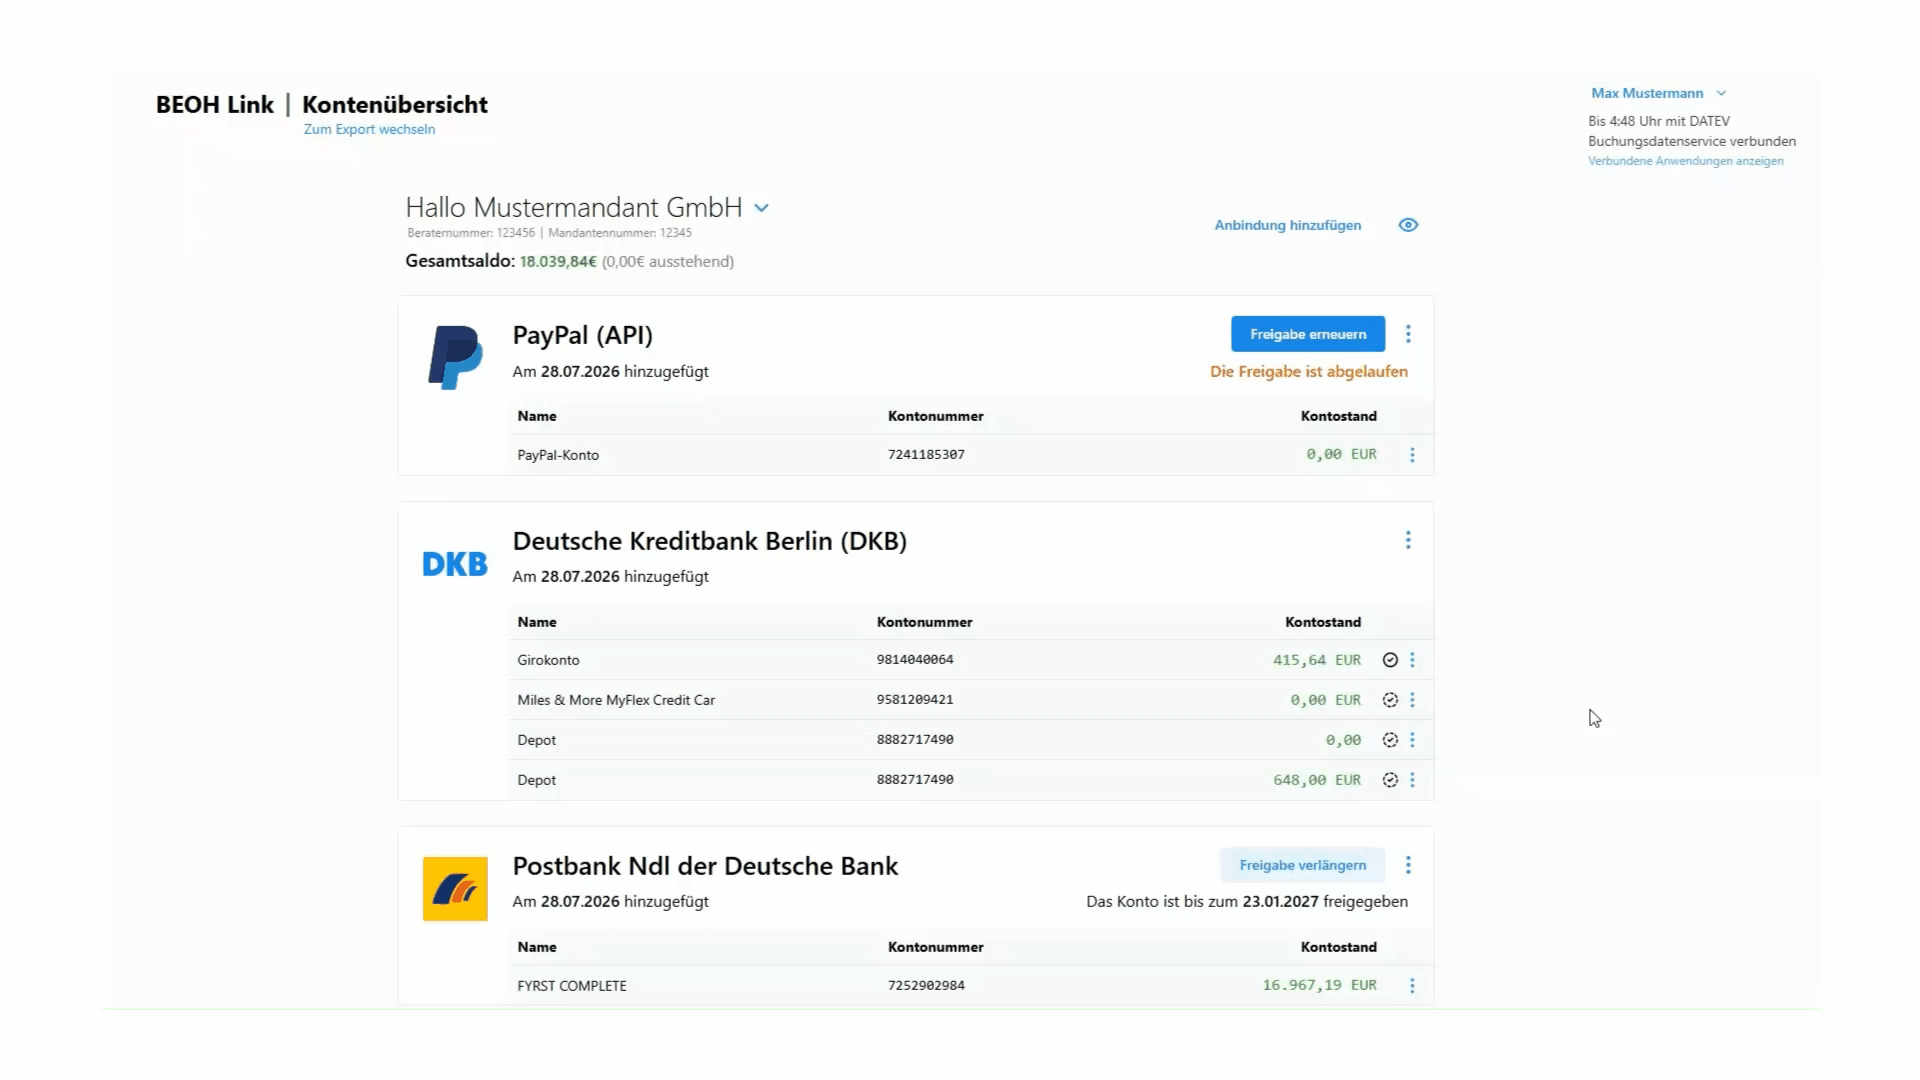Open the PayPal-Konto row options menu
The height and width of the screenshot is (1080, 1920).
pos(1412,455)
